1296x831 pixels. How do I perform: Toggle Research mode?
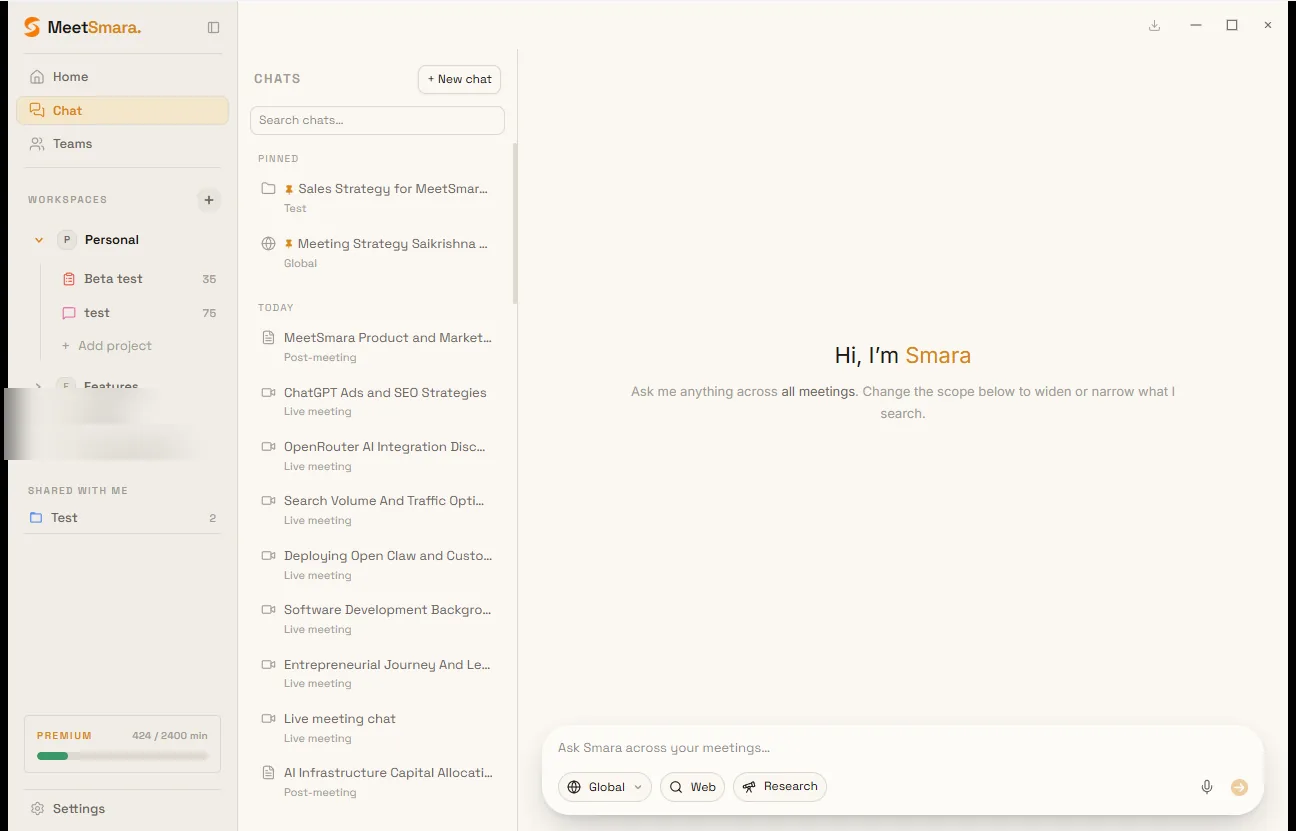click(780, 786)
